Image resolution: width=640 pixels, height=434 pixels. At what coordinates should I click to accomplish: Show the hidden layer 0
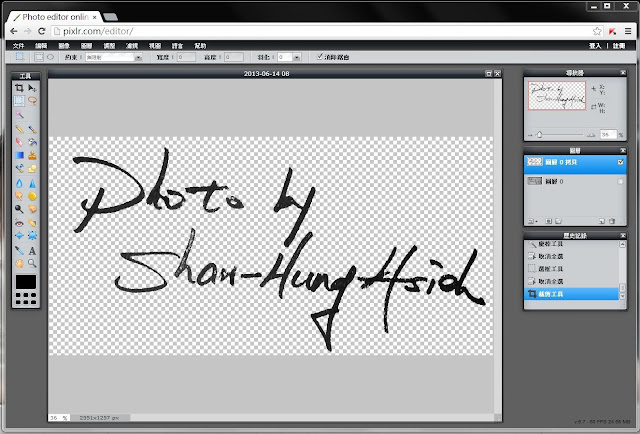(620, 181)
